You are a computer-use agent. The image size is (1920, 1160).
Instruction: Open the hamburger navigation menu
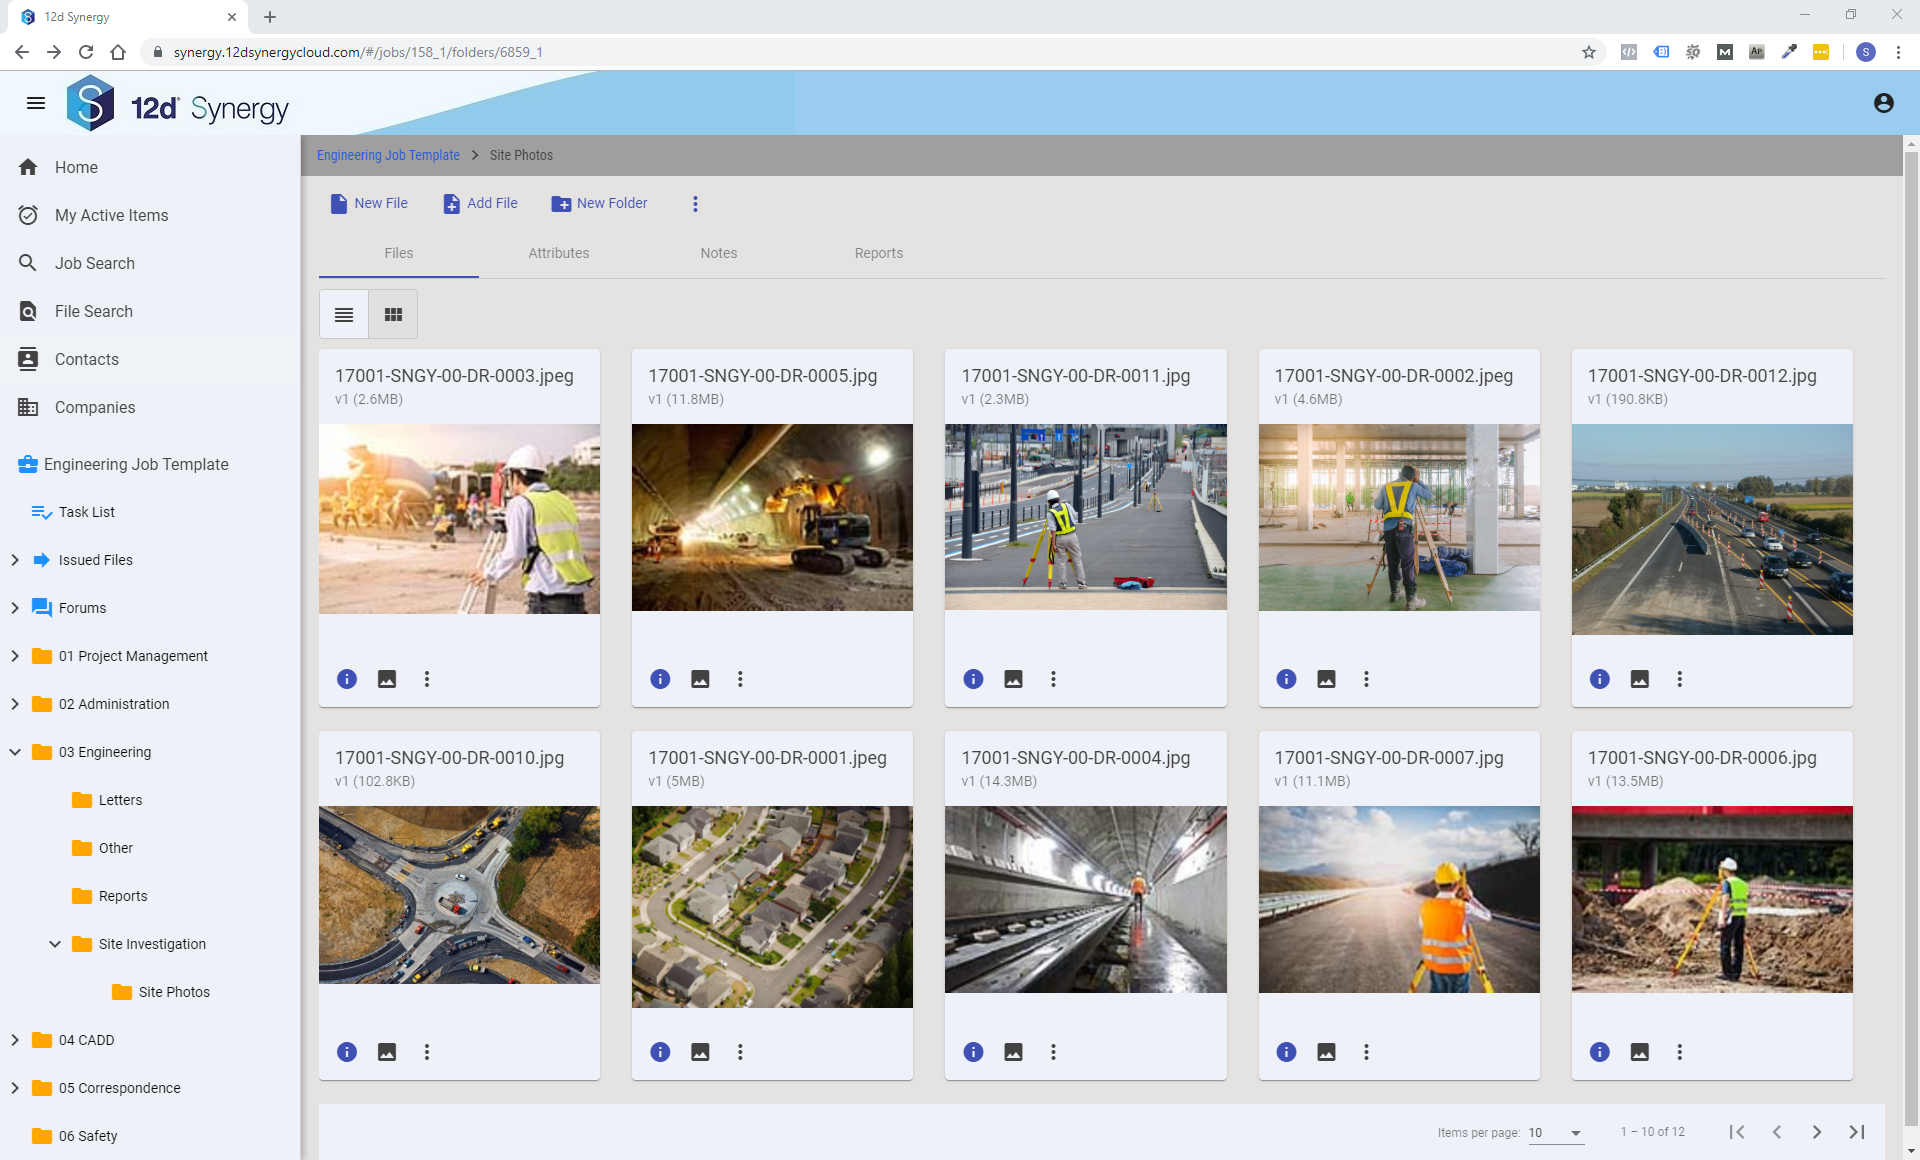point(36,103)
